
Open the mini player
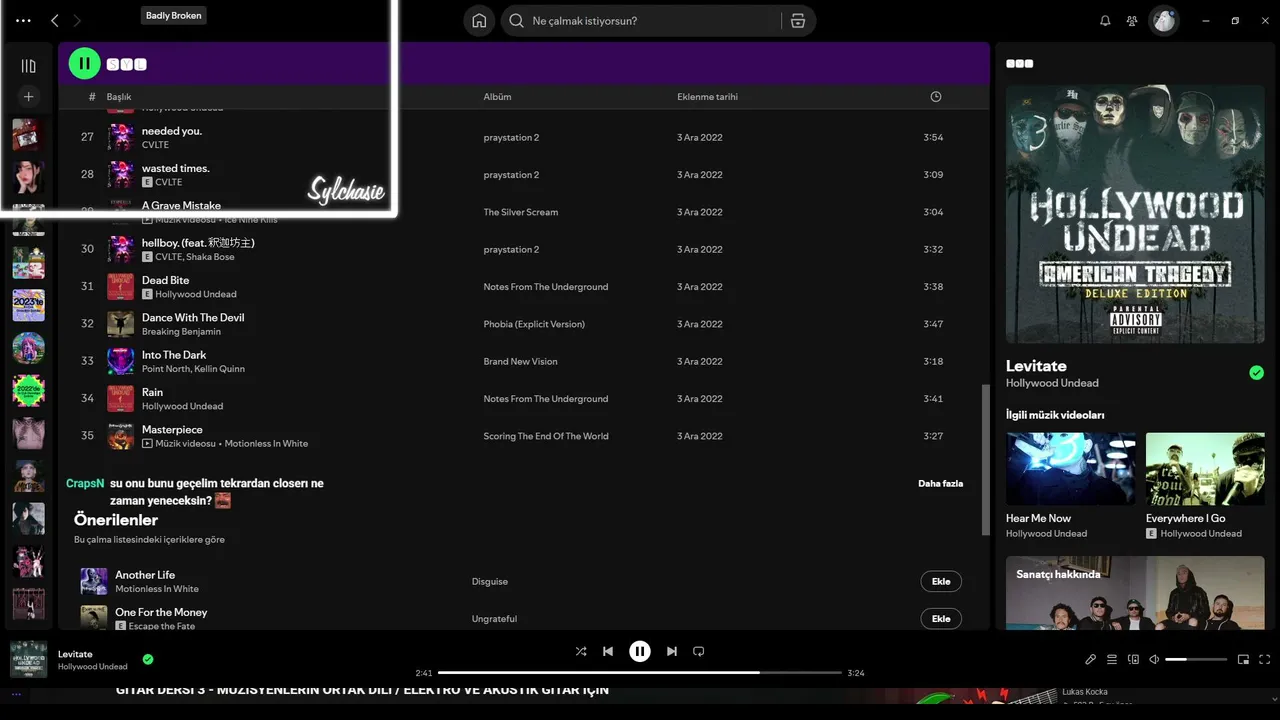[1244, 659]
